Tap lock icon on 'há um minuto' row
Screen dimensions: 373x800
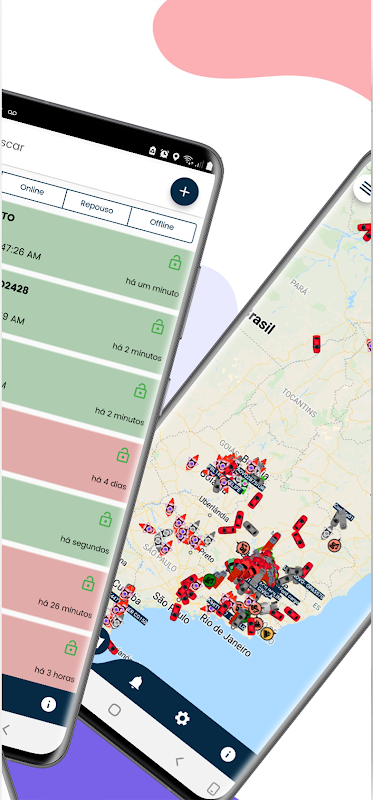coord(175,262)
